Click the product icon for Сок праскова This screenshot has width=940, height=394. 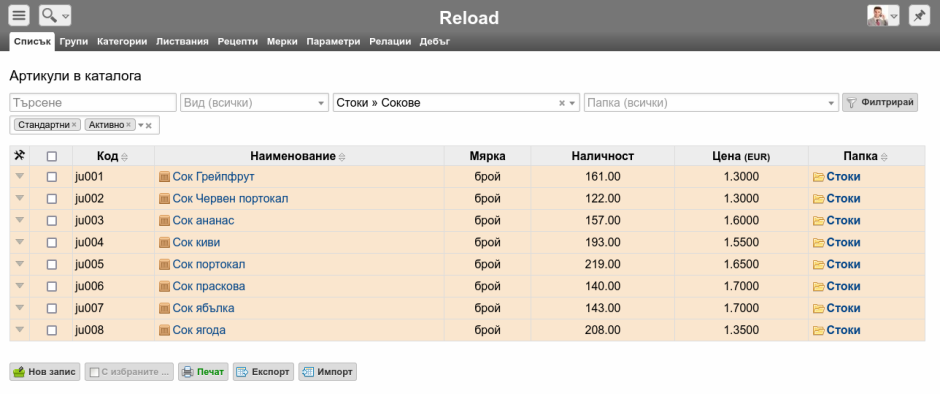(164, 287)
